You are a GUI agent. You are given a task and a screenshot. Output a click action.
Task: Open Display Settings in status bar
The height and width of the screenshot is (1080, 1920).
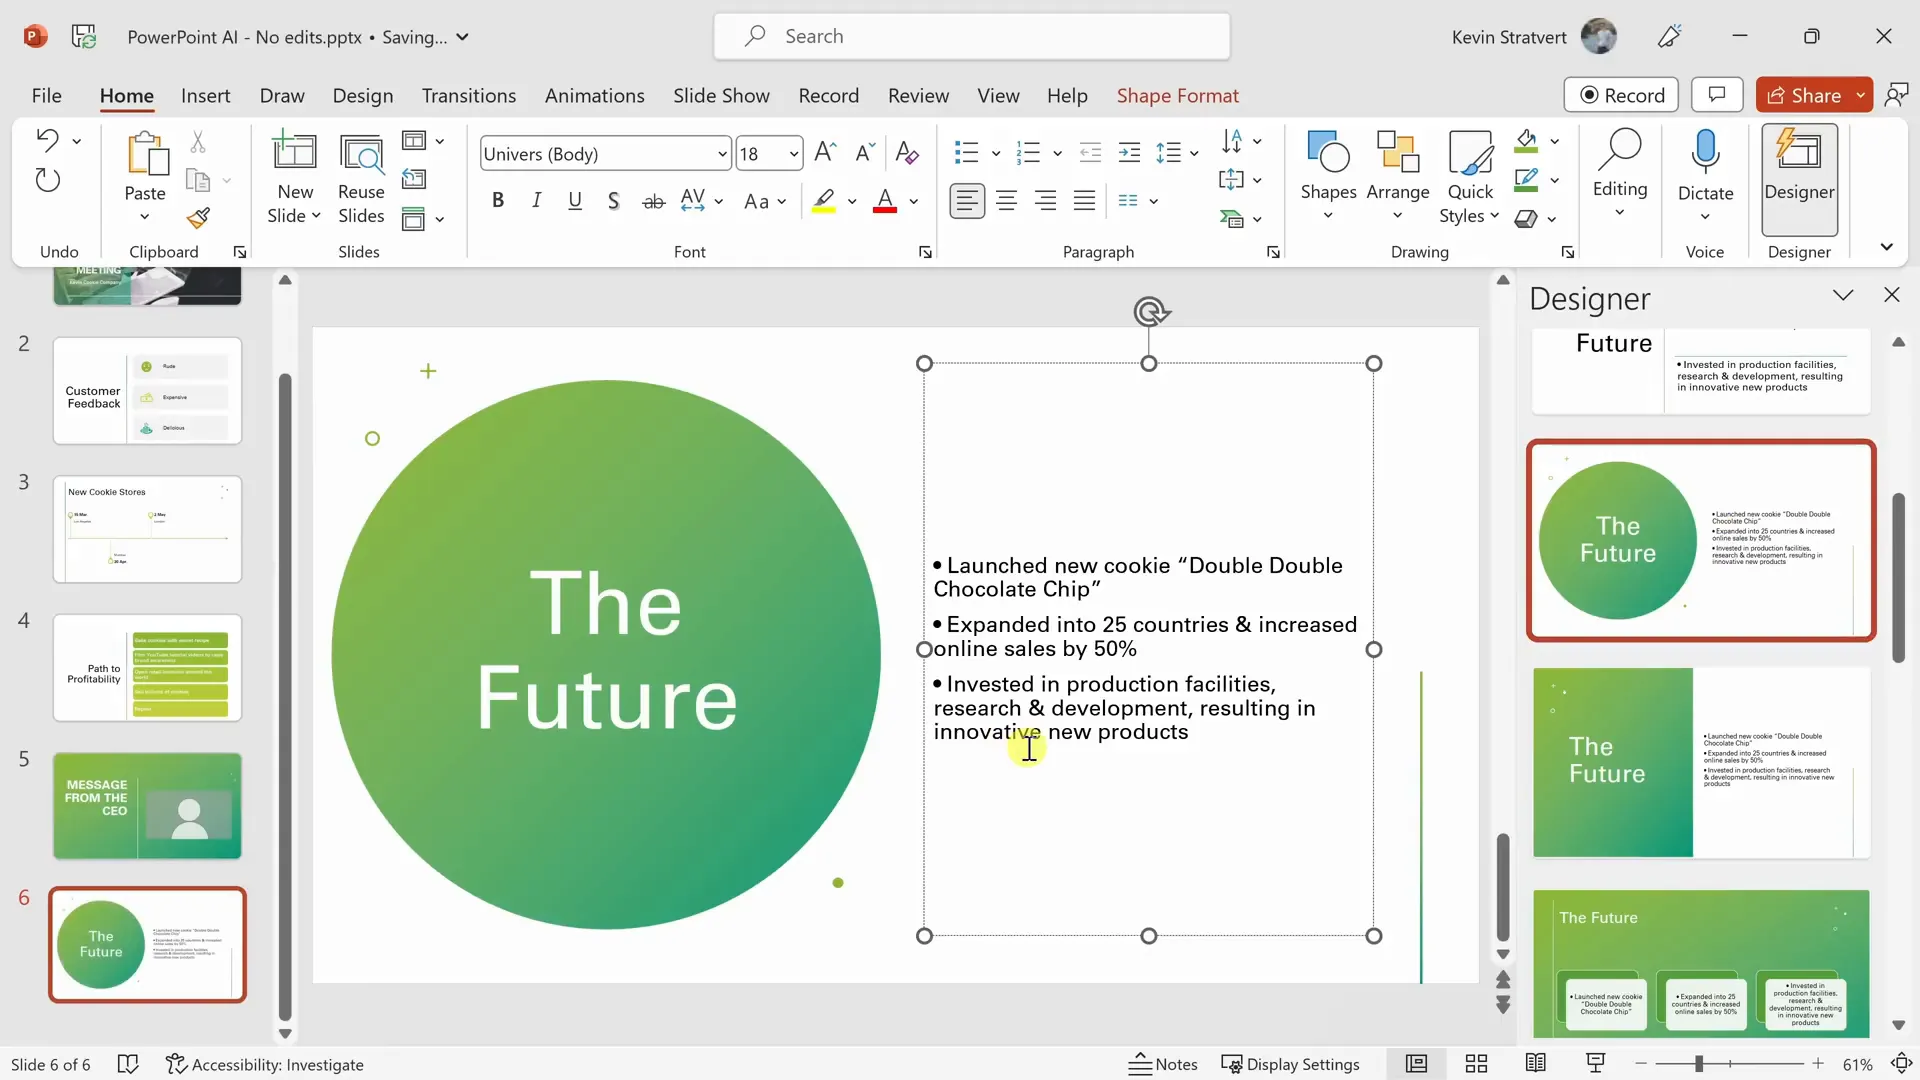(x=1291, y=1064)
